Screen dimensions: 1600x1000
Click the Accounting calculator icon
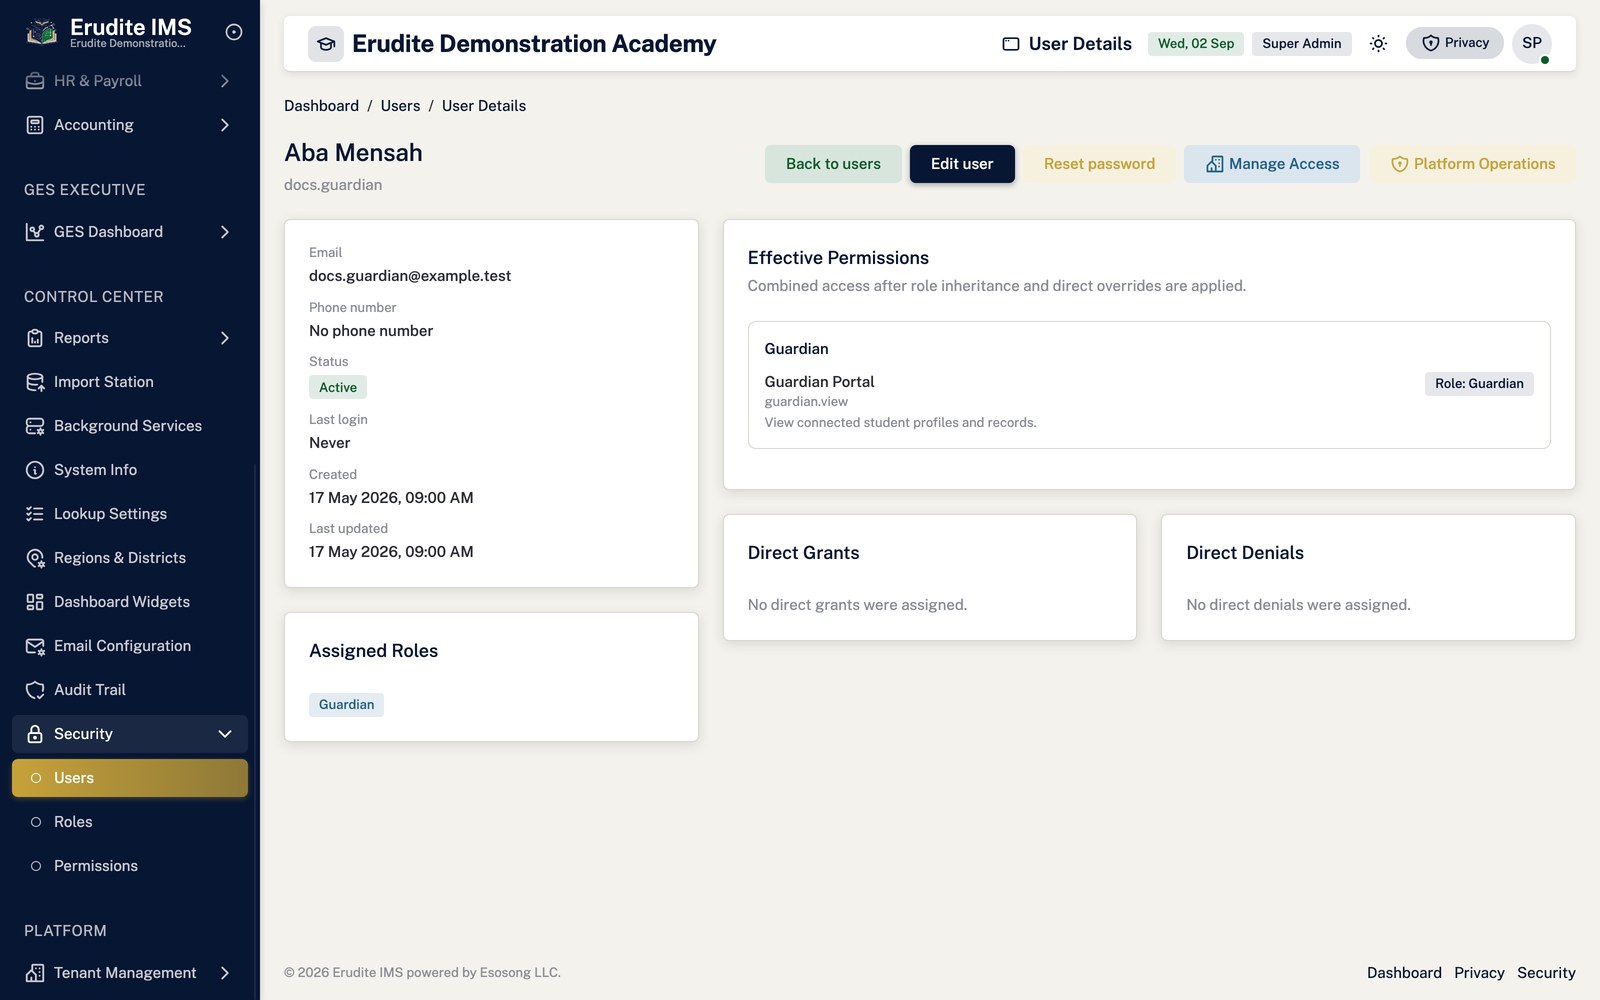pos(35,125)
